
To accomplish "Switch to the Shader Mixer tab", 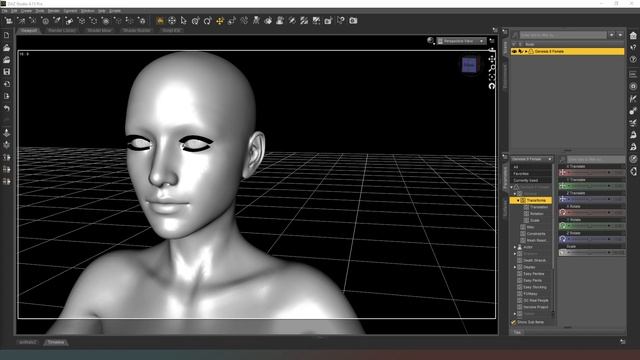I will pyautogui.click(x=99, y=31).
